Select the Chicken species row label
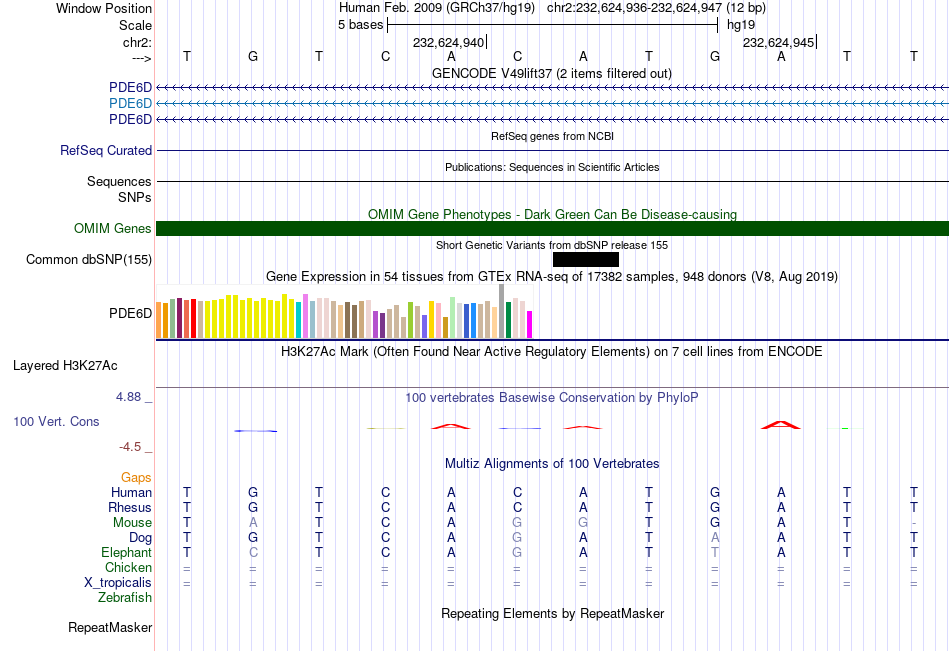Viewport: 950px width, 651px height. (x=128, y=567)
